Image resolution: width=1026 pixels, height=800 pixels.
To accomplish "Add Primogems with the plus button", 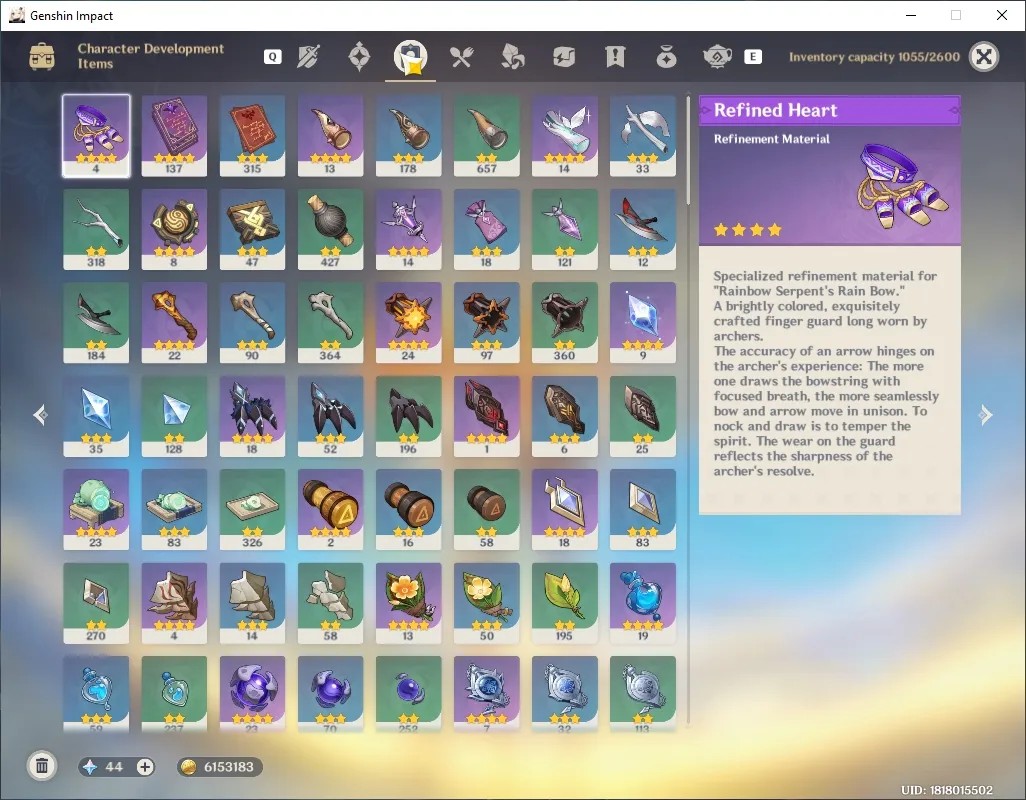I will click(x=145, y=767).
